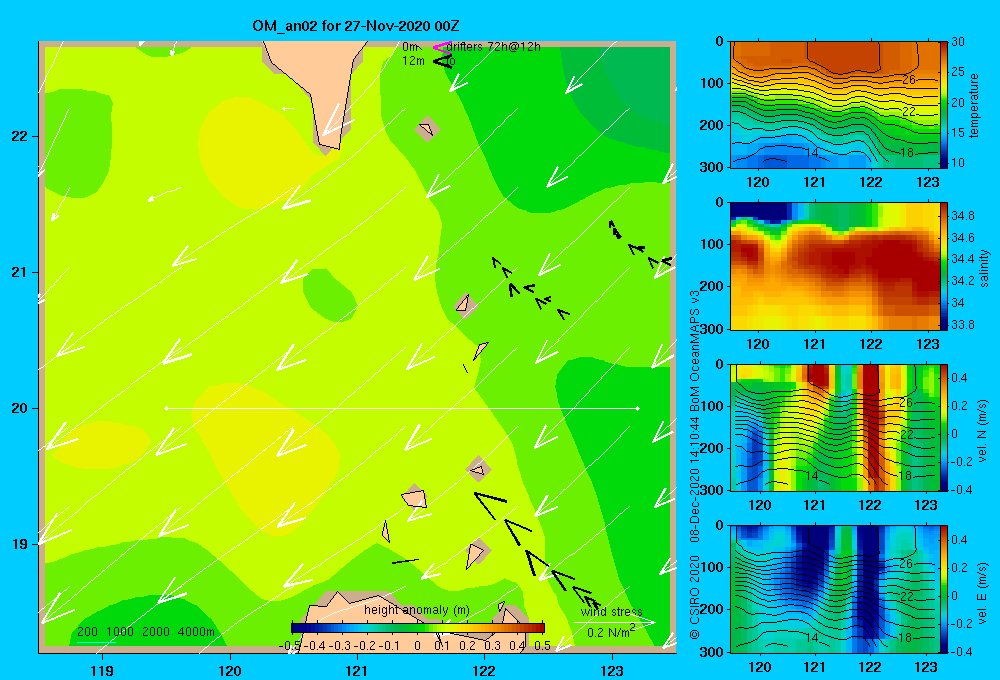Click the 34.8 tick on salinity colorbar
Screen dimensions: 1000x680
pos(962,216)
